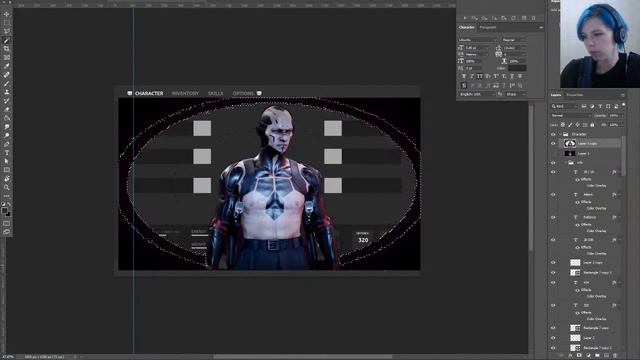Select the Rectangle shape tool
The height and width of the screenshot is (360, 640).
(x=7, y=170)
